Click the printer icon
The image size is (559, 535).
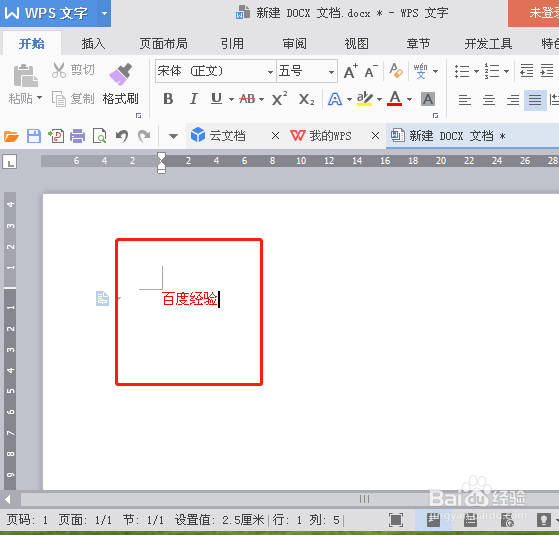click(77, 136)
